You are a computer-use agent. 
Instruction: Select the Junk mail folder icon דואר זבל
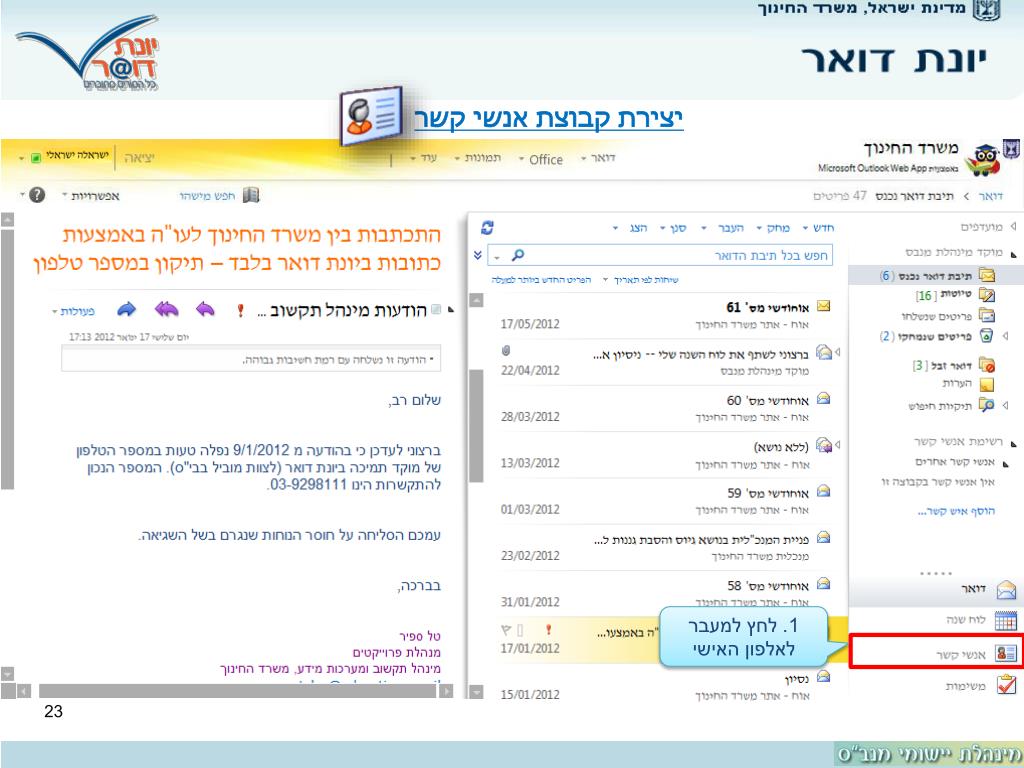[987, 365]
